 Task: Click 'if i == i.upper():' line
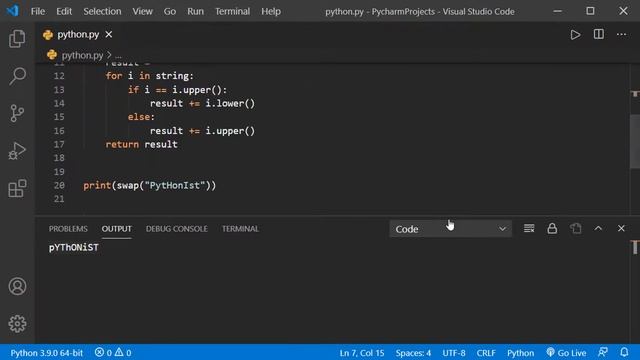177,90
